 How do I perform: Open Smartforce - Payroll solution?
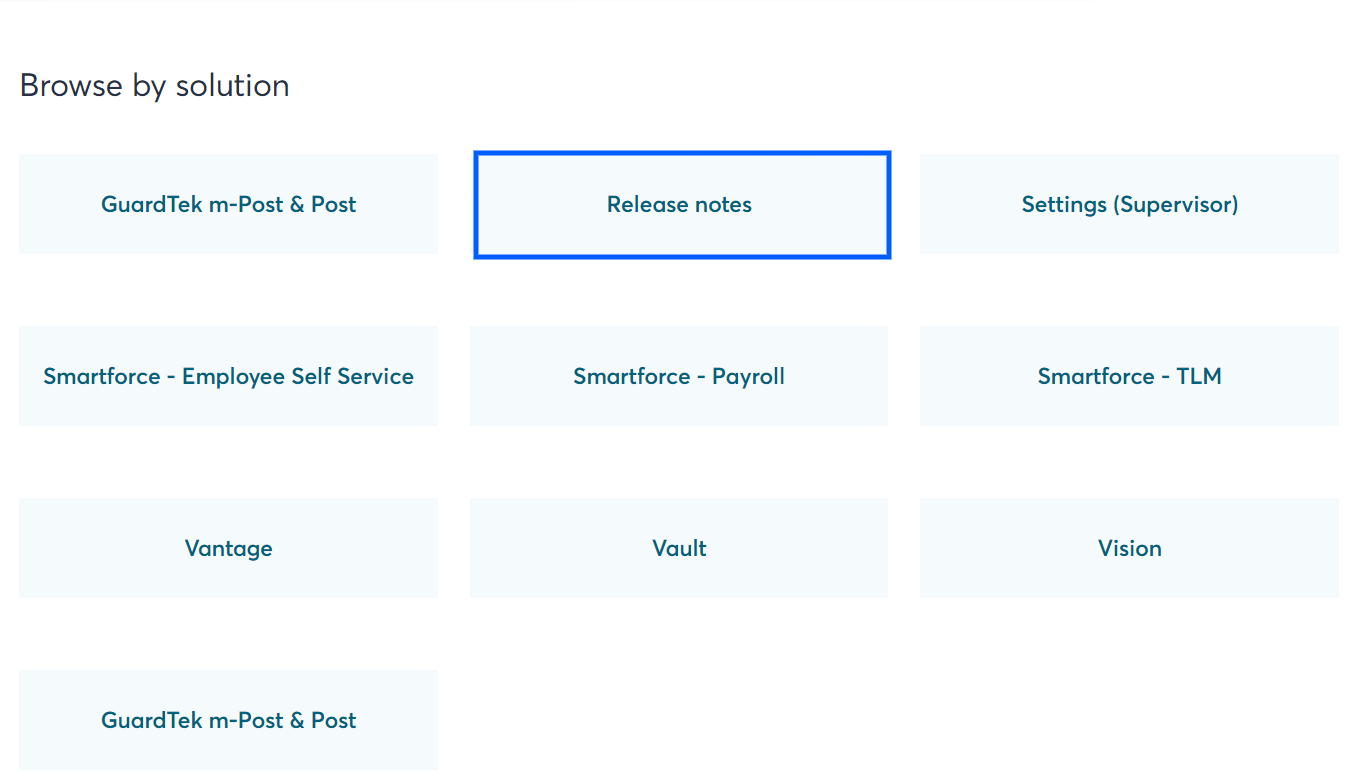[x=679, y=376]
